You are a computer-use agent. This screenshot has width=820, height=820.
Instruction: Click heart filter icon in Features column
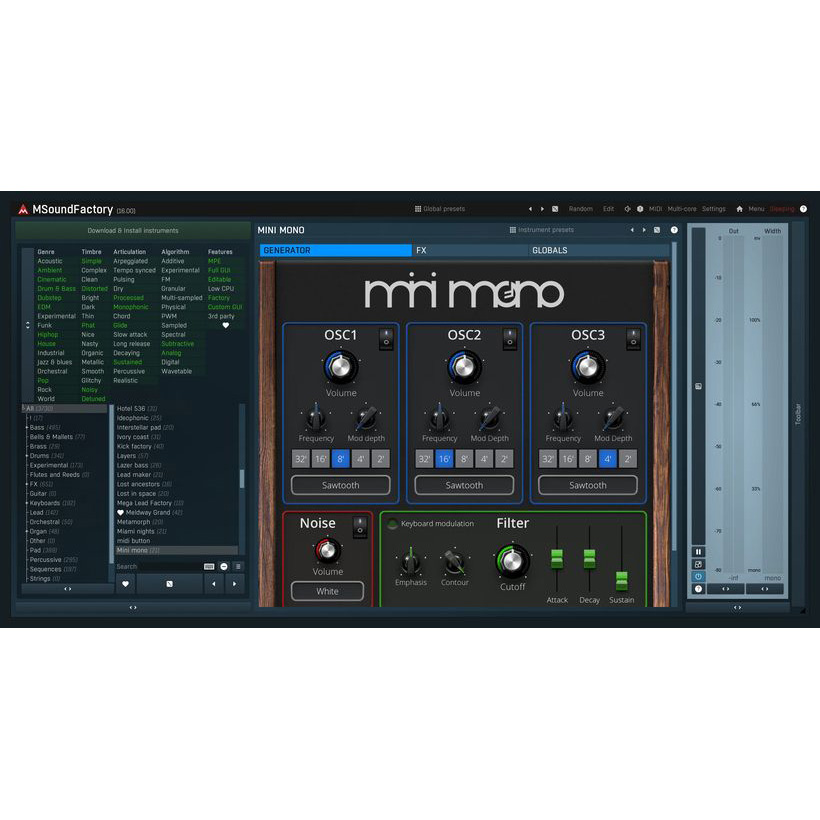pos(225,325)
